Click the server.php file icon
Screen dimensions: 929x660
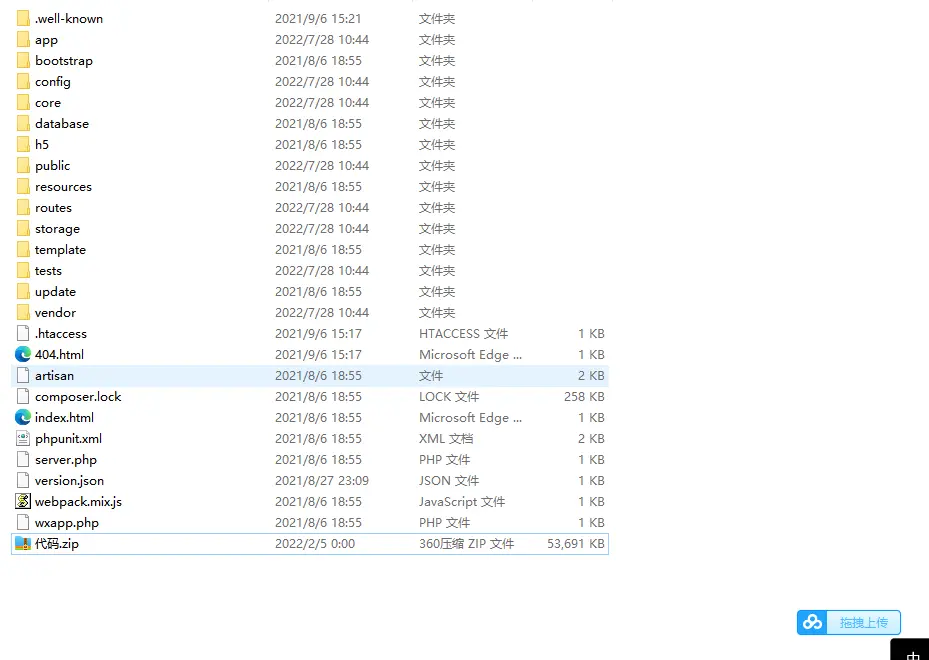[23, 460]
